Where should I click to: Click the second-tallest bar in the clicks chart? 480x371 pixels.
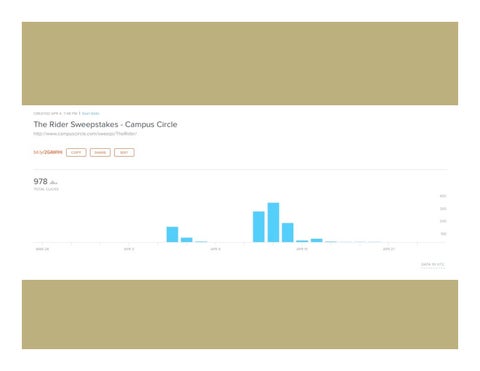pyautogui.click(x=259, y=227)
